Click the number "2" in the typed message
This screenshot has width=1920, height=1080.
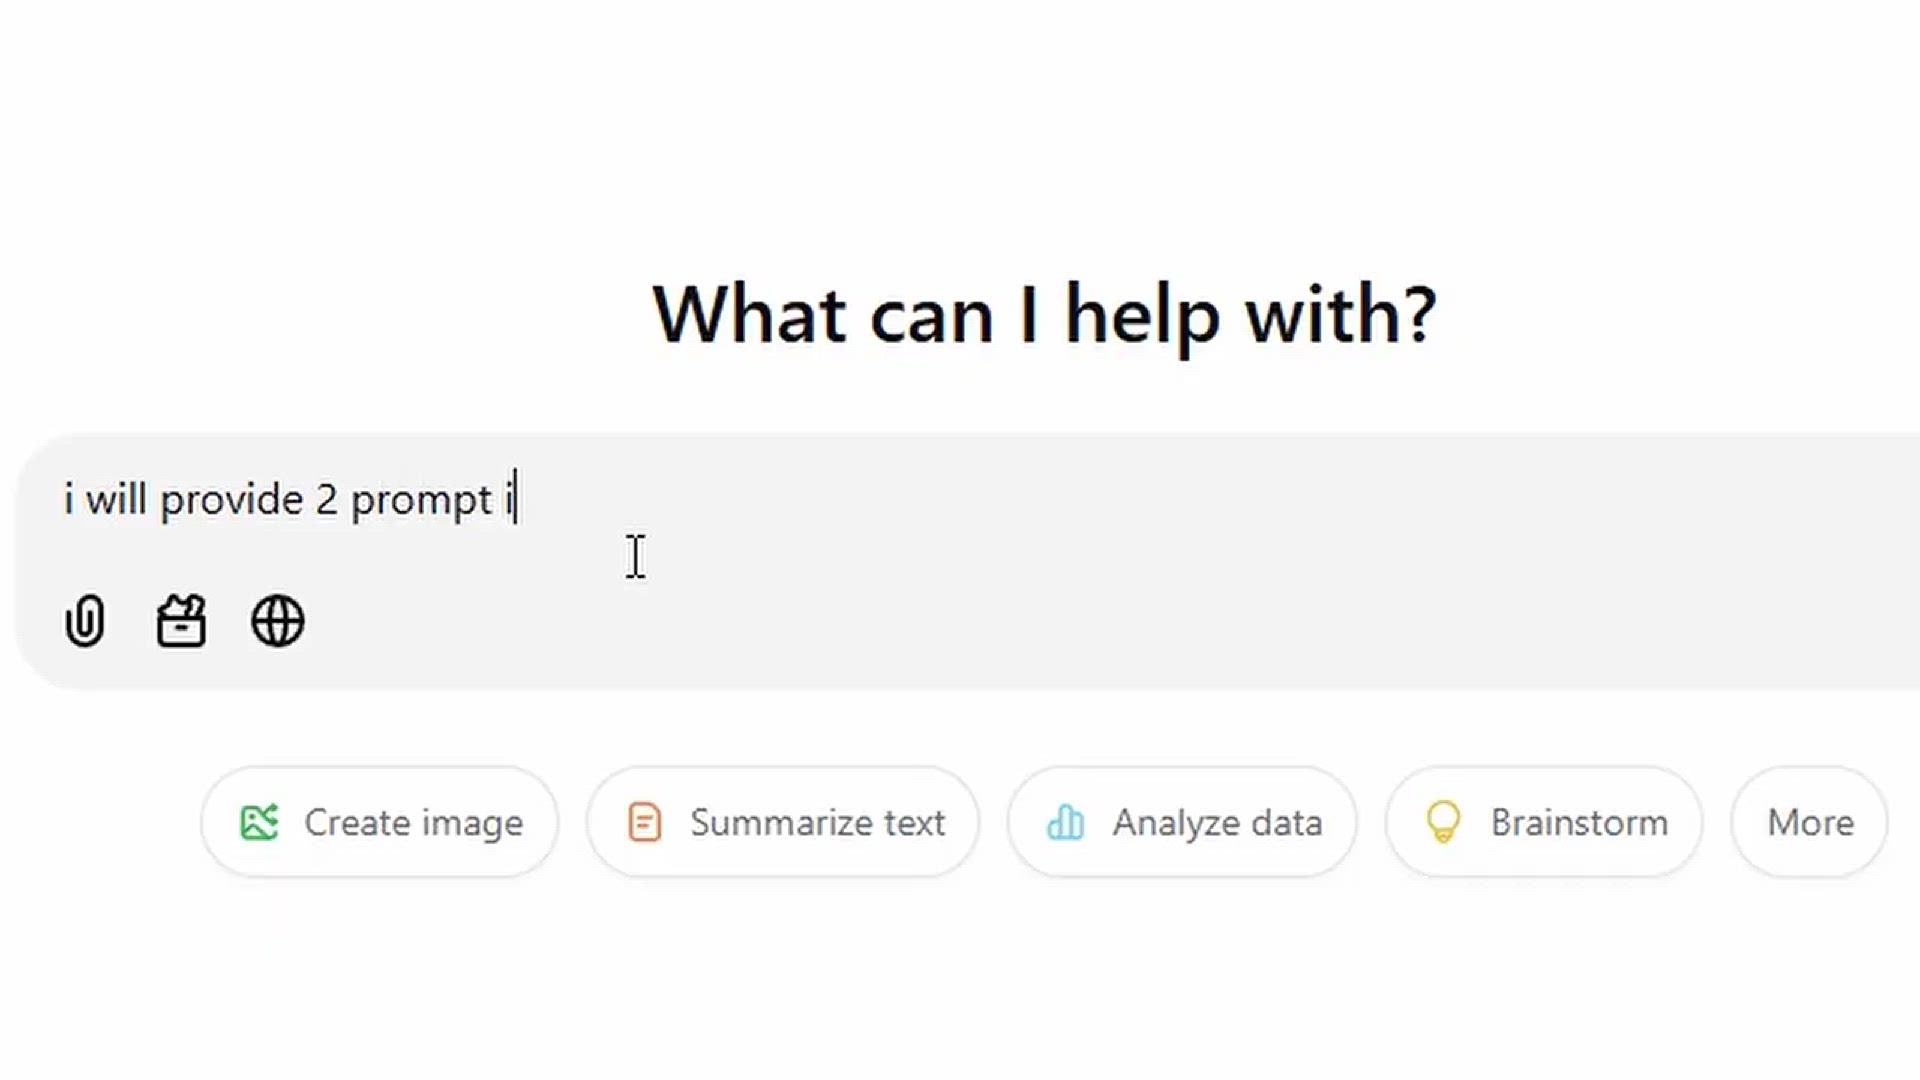327,499
